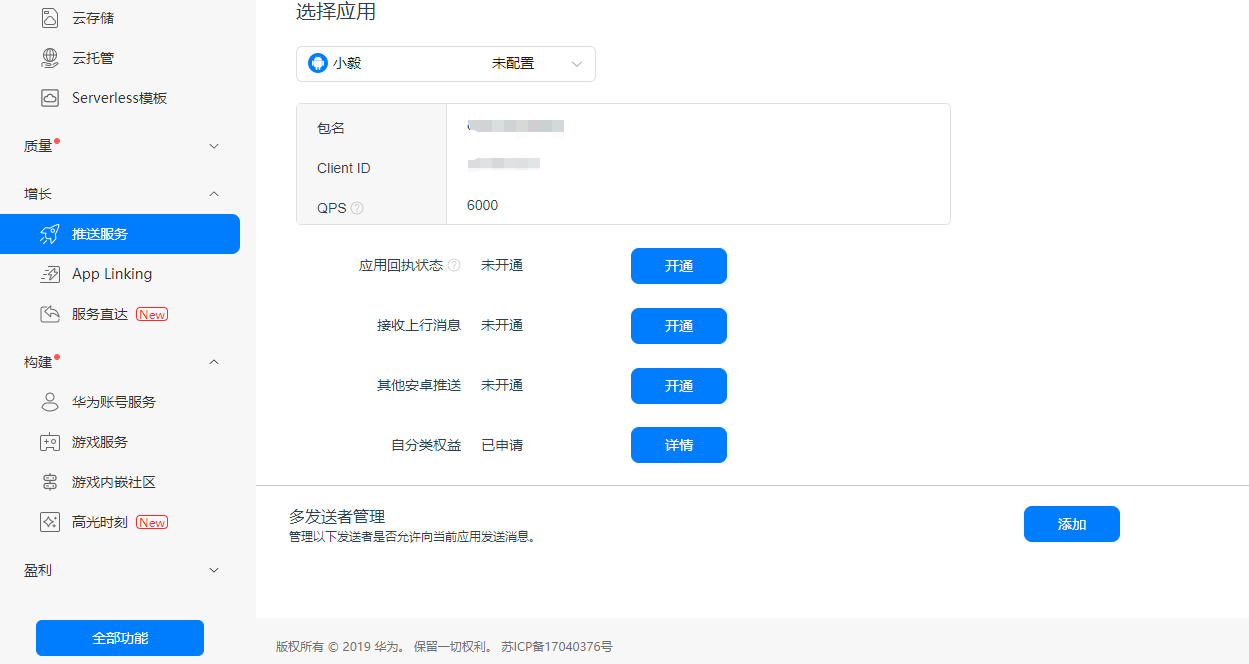1249x664 pixels.
Task: Click 开通 for 其他安卓推送
Action: click(679, 386)
